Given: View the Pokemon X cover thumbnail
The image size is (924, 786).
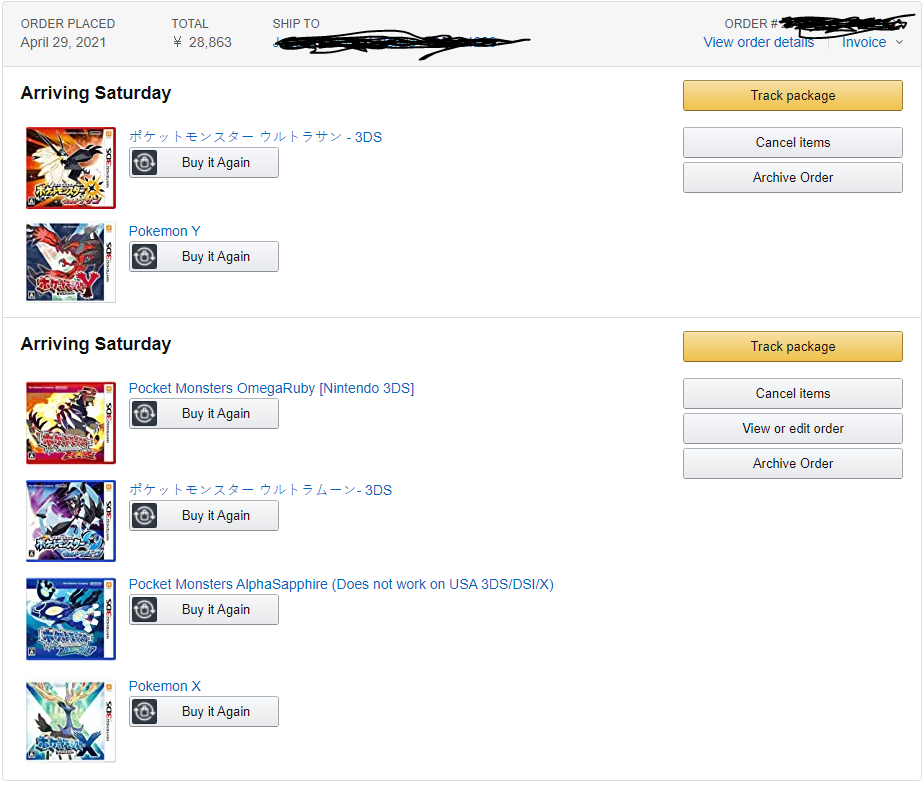Looking at the screenshot, I should click(71, 721).
